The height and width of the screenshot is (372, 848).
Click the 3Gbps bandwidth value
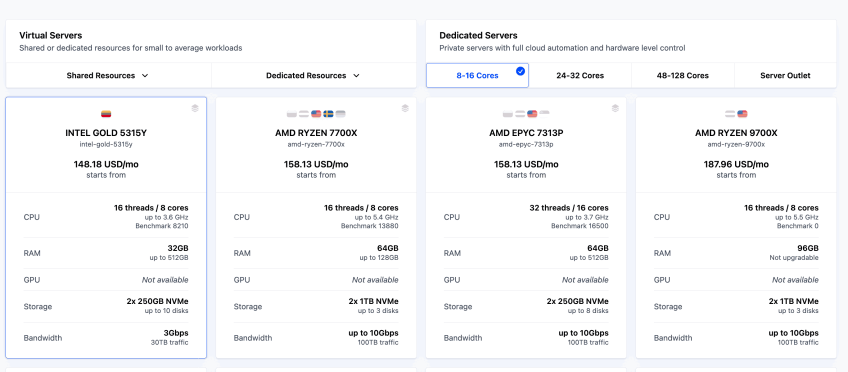(x=176, y=333)
